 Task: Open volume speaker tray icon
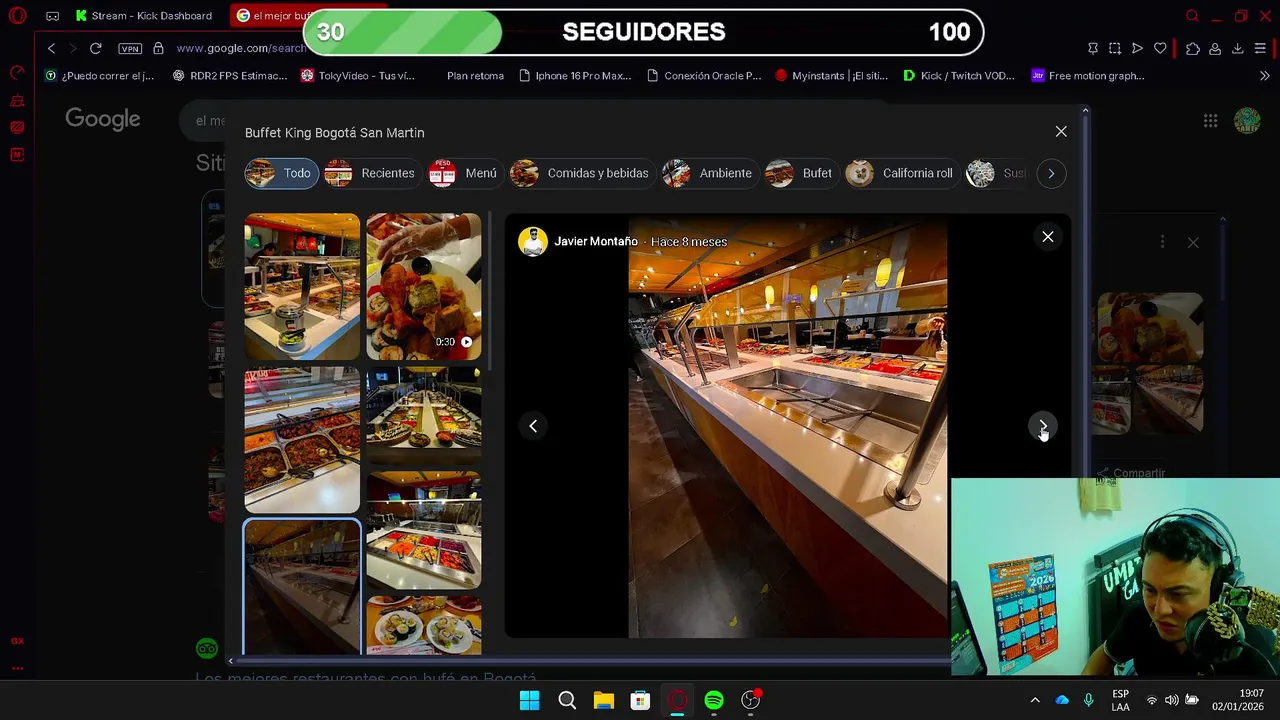(1171, 700)
